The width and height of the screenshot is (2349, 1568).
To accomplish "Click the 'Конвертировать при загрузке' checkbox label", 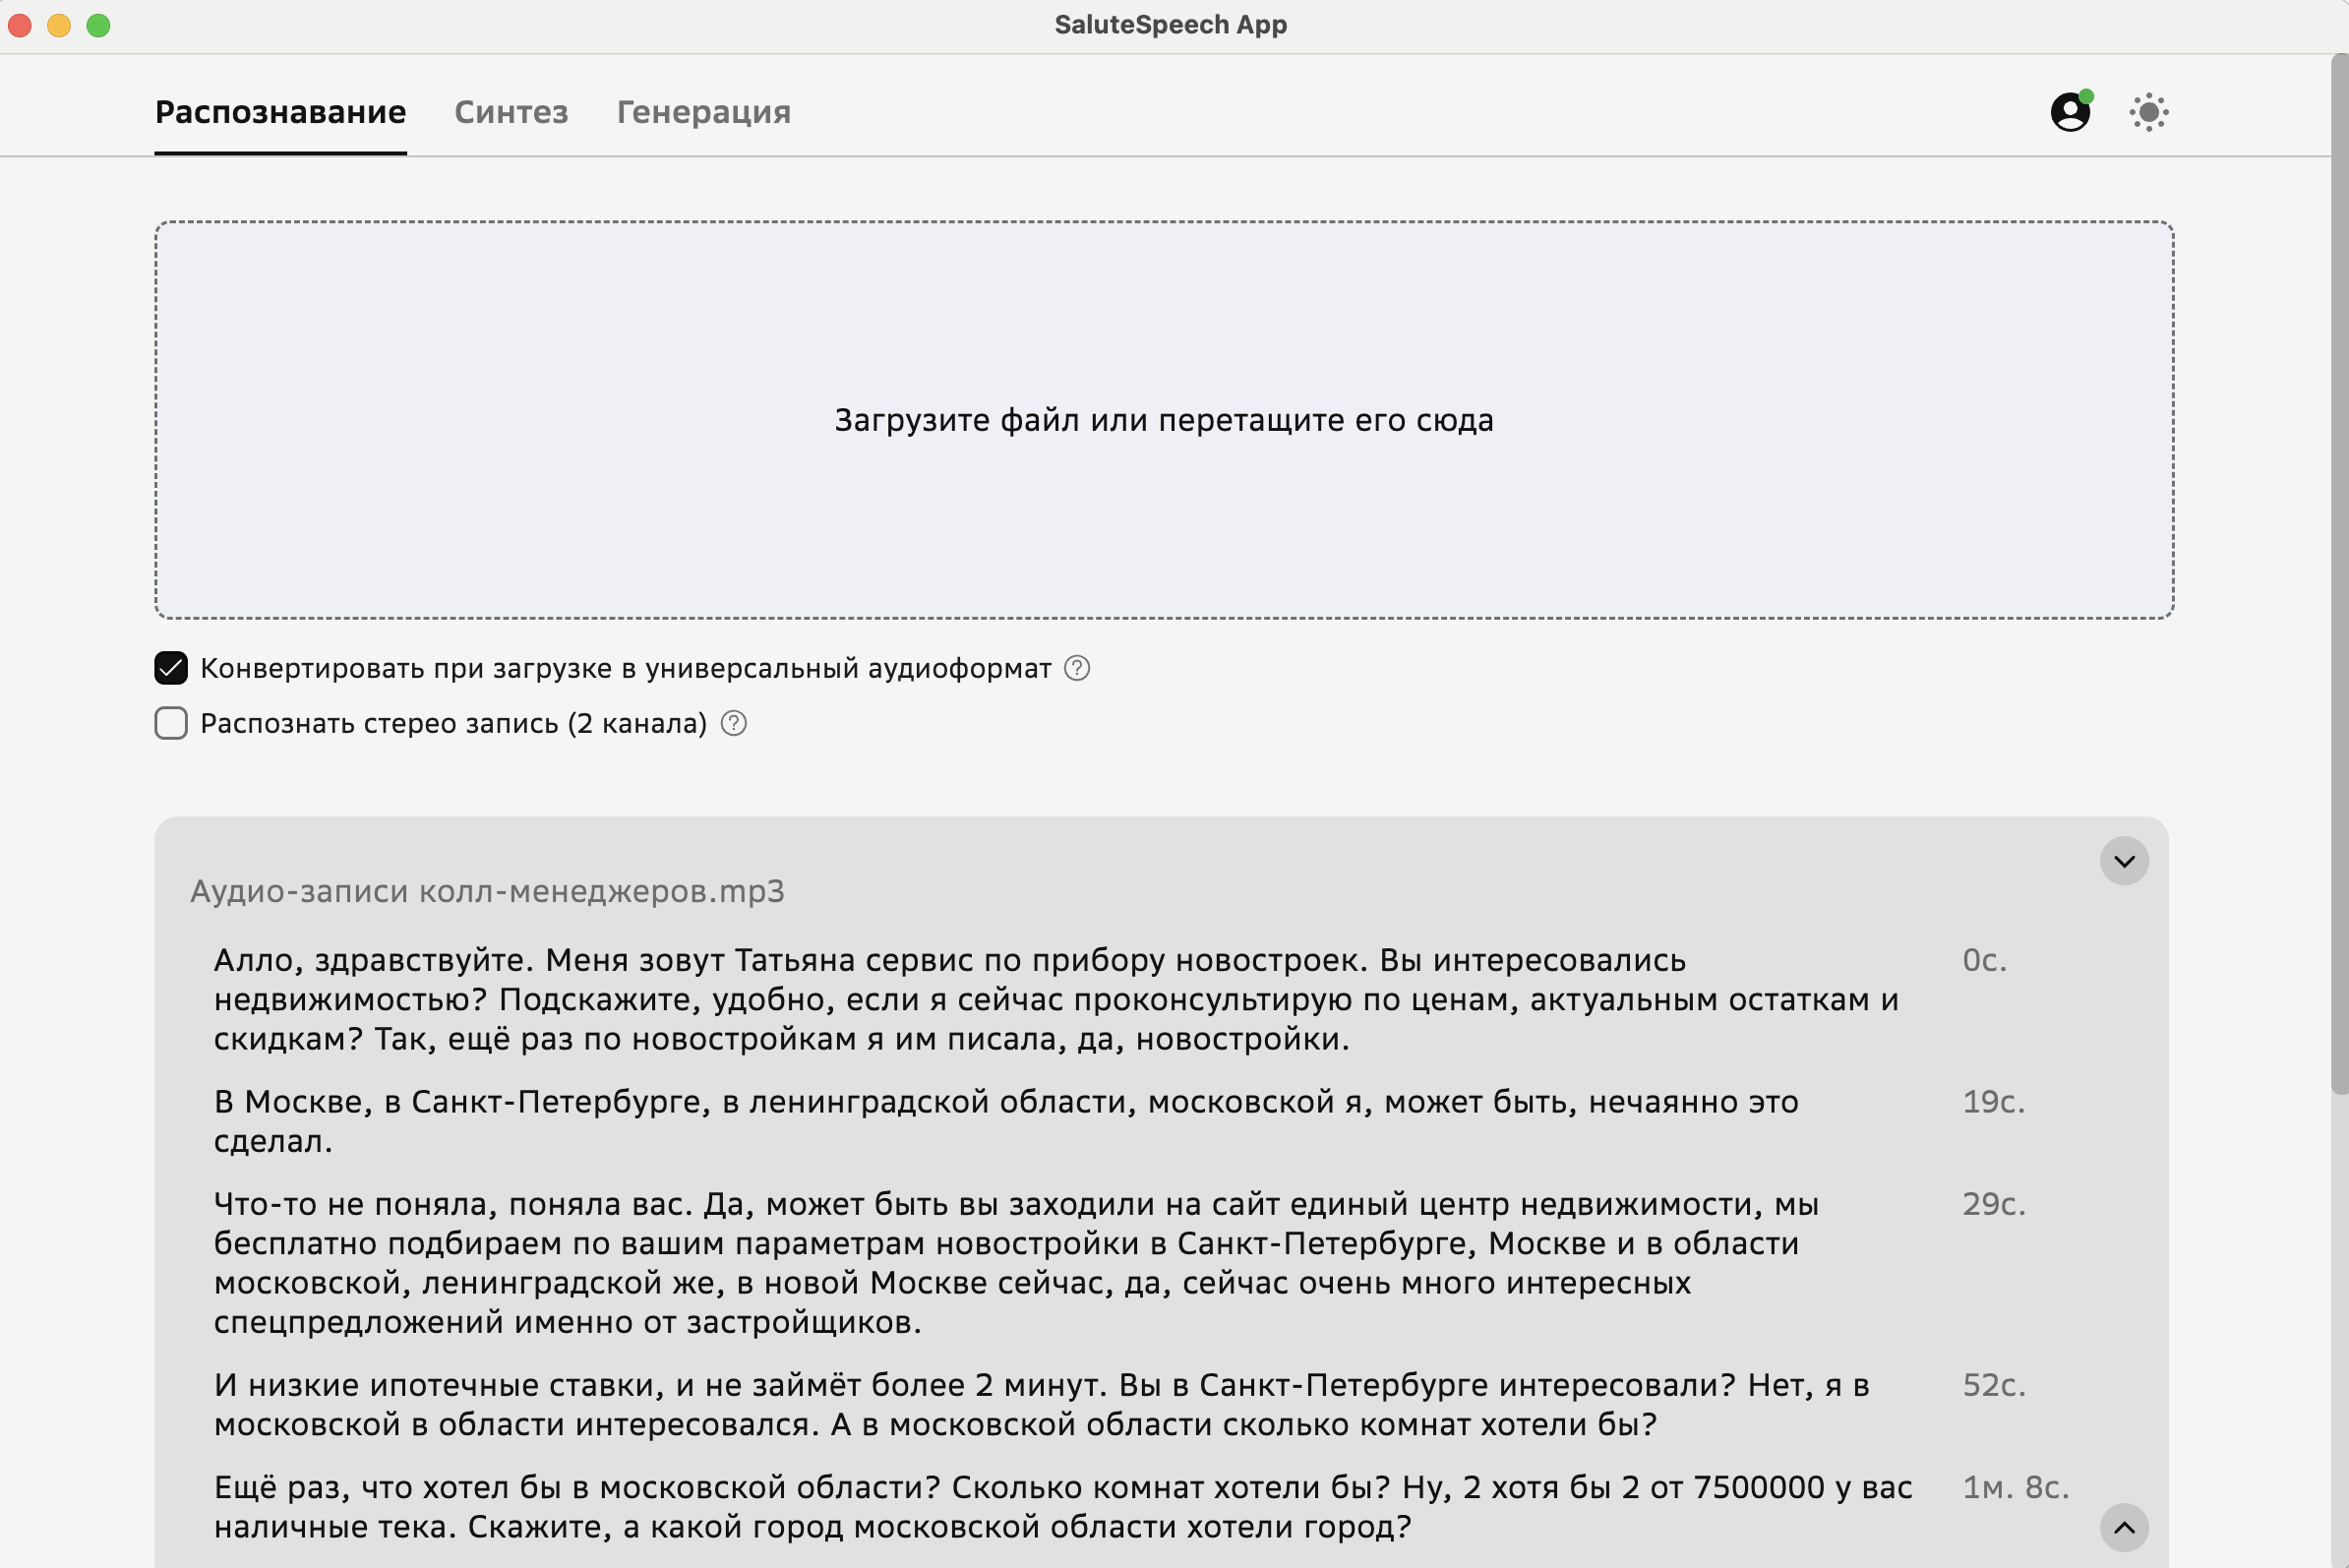I will click(x=625, y=668).
